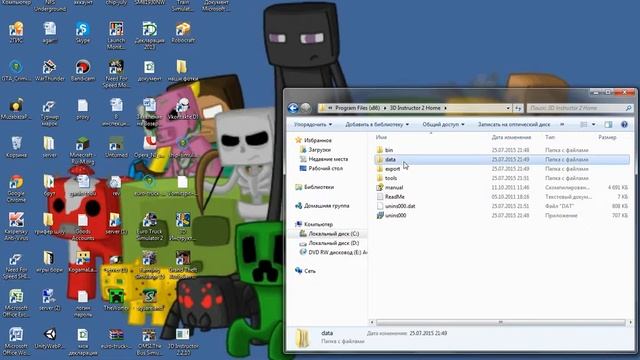Open the Общий доступ dropdown

tap(443, 124)
